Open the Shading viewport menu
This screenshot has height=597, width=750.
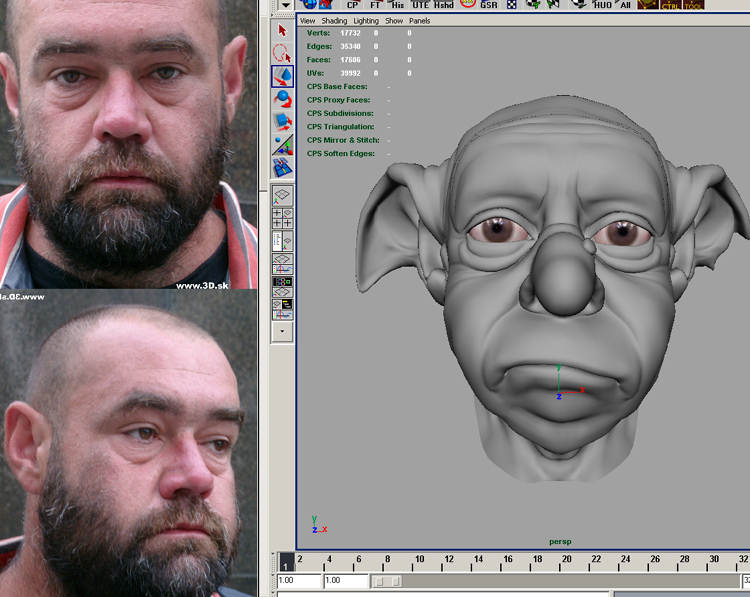click(x=334, y=20)
